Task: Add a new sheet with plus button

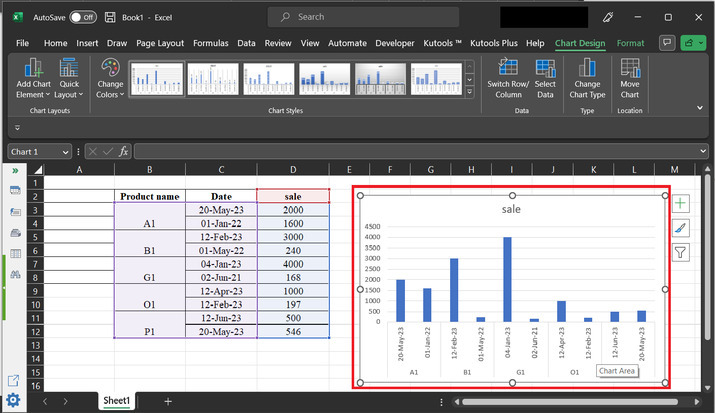Action: [167, 400]
